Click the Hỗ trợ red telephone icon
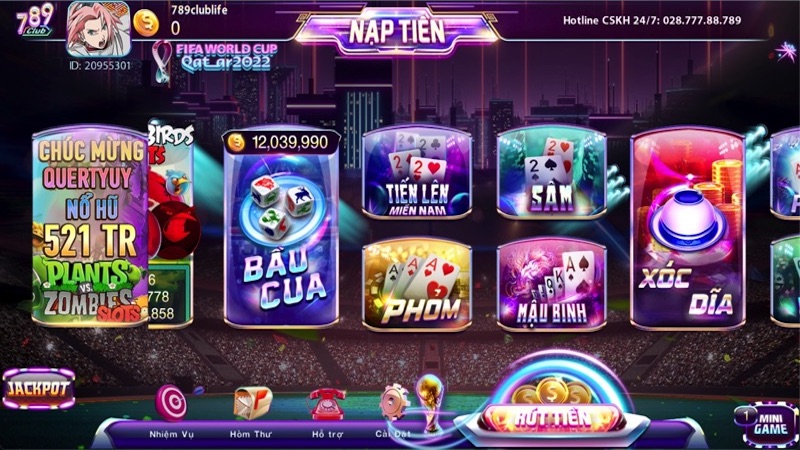This screenshot has height=450, width=800. tap(327, 404)
